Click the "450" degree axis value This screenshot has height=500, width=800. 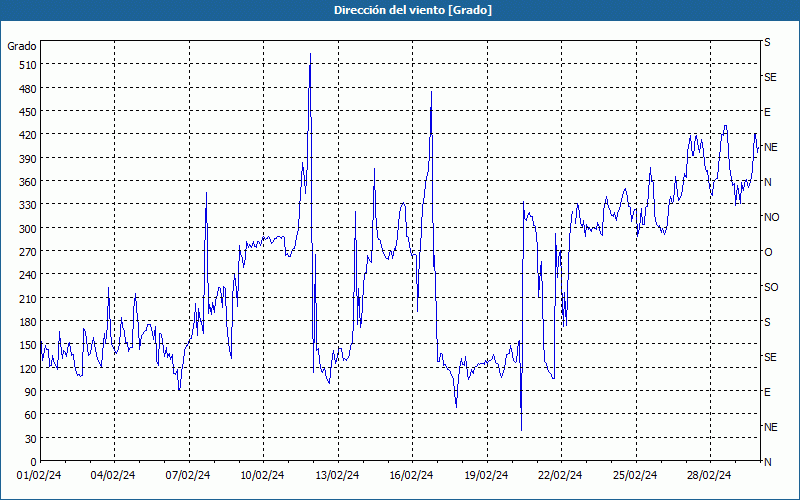[x=28, y=112]
